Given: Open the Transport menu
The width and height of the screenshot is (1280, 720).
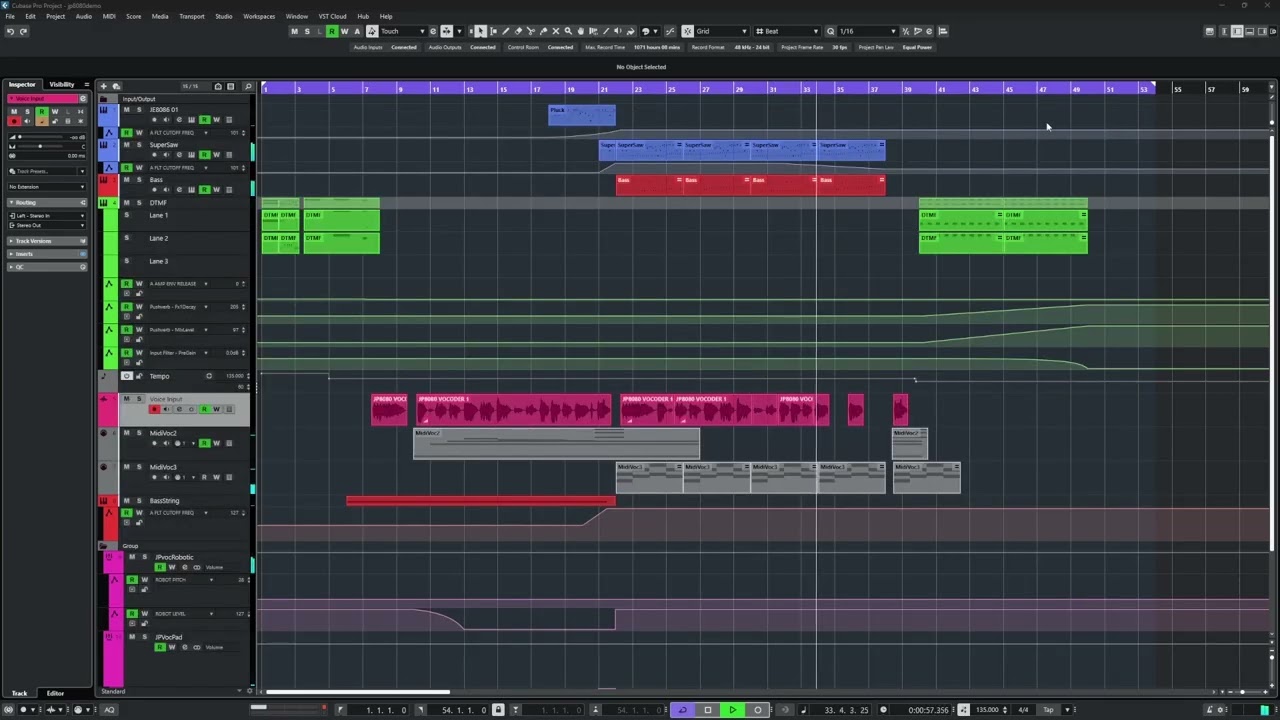Looking at the screenshot, I should (192, 16).
